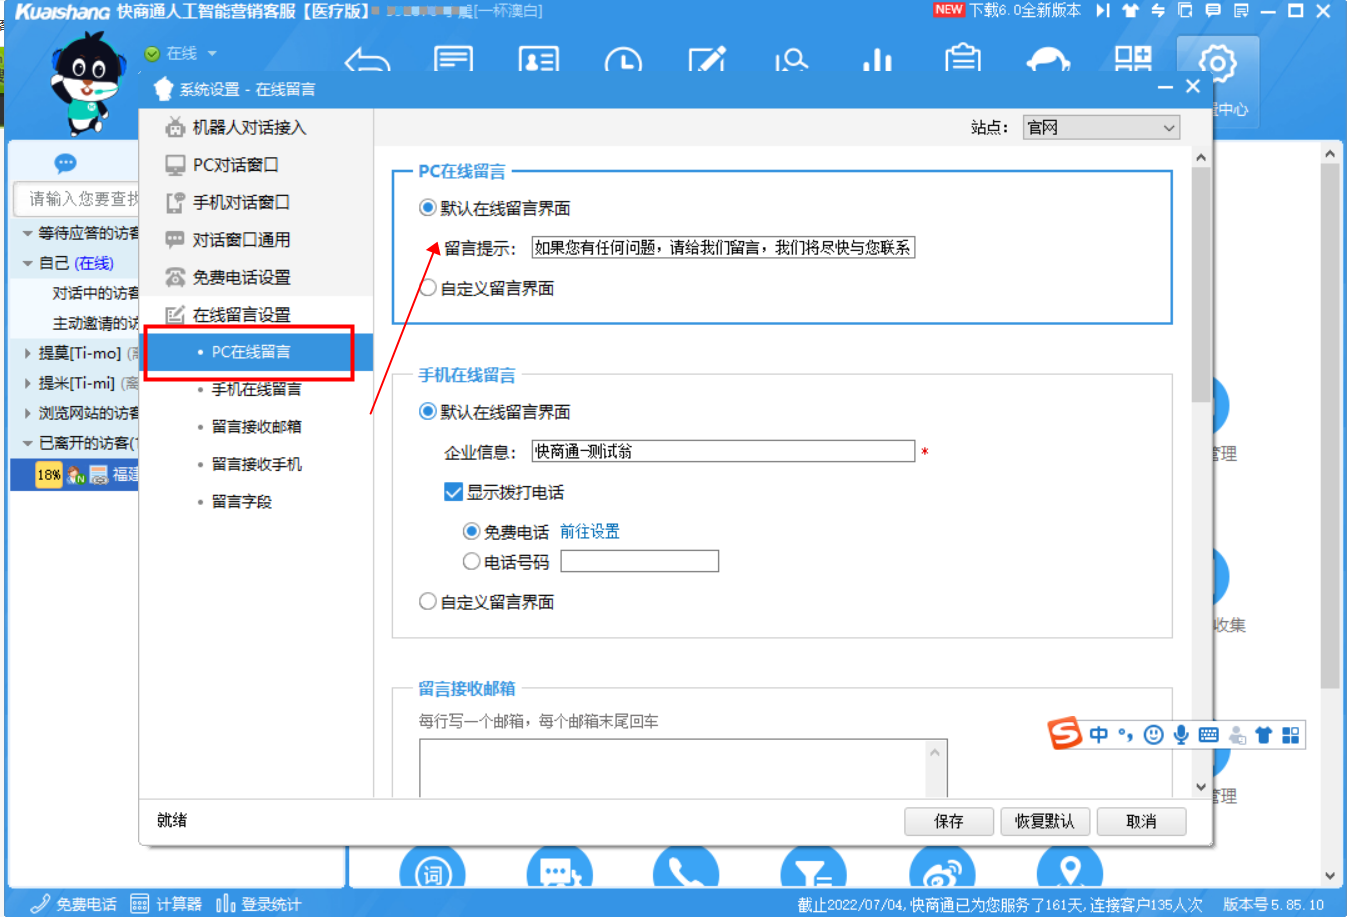Open the site selection dropdown
This screenshot has height=917, width=1347.
(1100, 128)
